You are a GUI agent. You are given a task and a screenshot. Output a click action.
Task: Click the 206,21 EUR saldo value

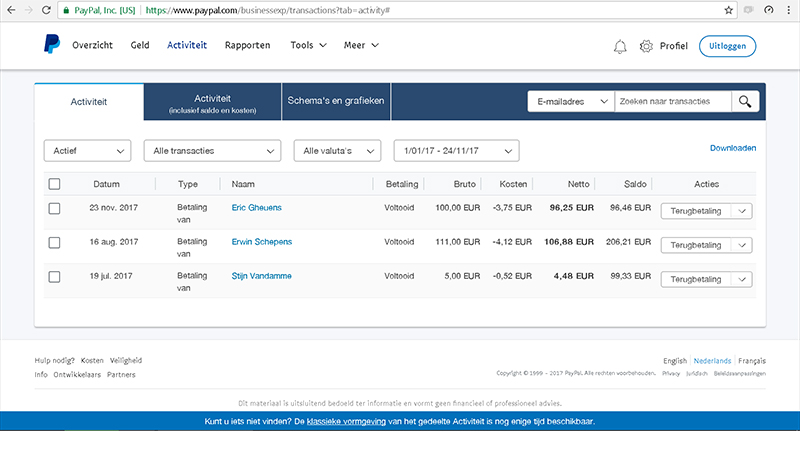point(629,242)
